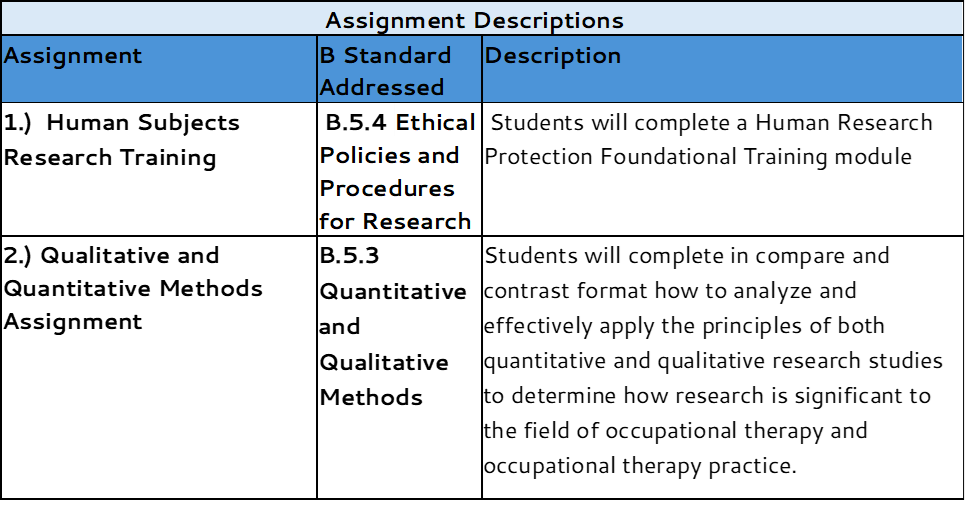
Task: Click the for Research text line
Action: pyautogui.click(x=395, y=221)
